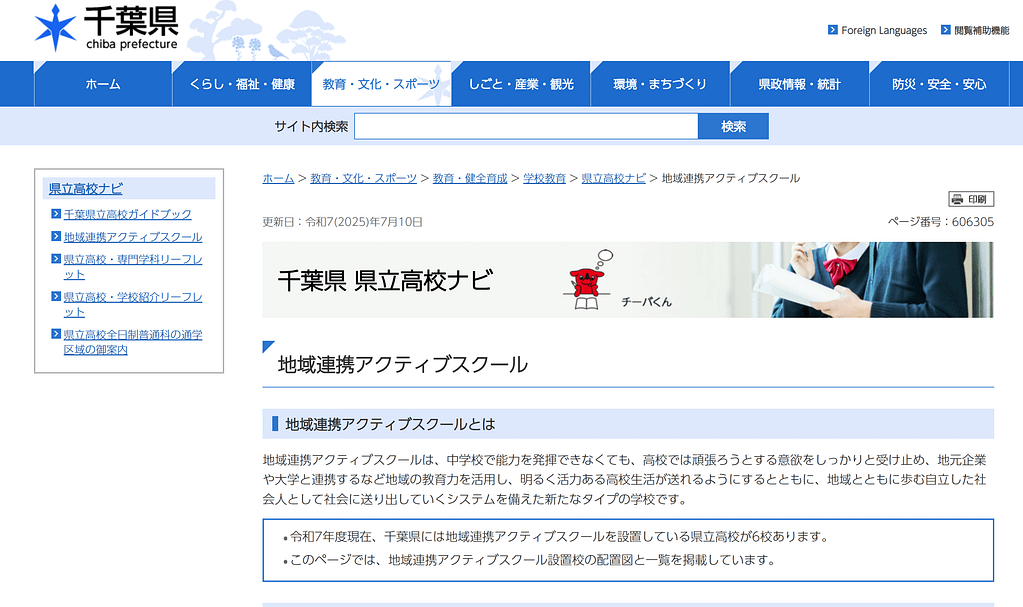
Task: Select the 教育・文化・スポーツ tab
Action: (381, 84)
